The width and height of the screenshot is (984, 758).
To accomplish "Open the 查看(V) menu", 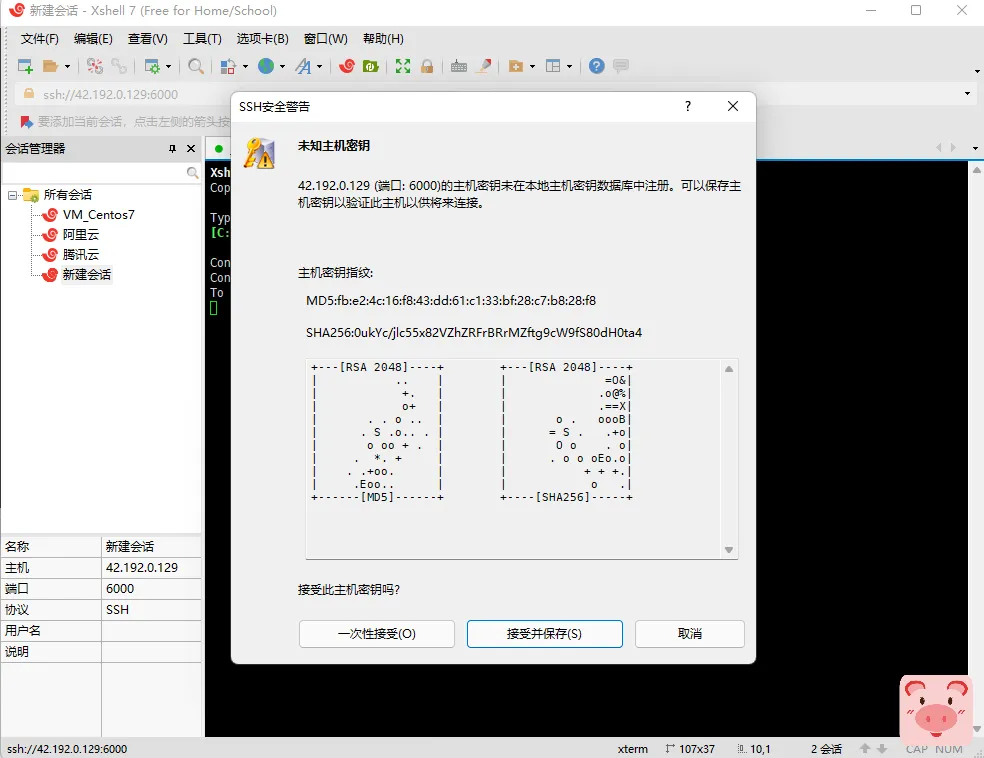I will coord(147,39).
